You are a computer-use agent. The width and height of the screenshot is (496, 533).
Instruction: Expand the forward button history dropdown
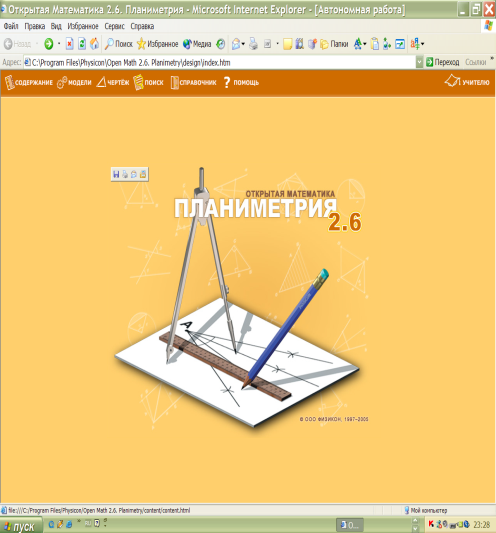[59, 44]
